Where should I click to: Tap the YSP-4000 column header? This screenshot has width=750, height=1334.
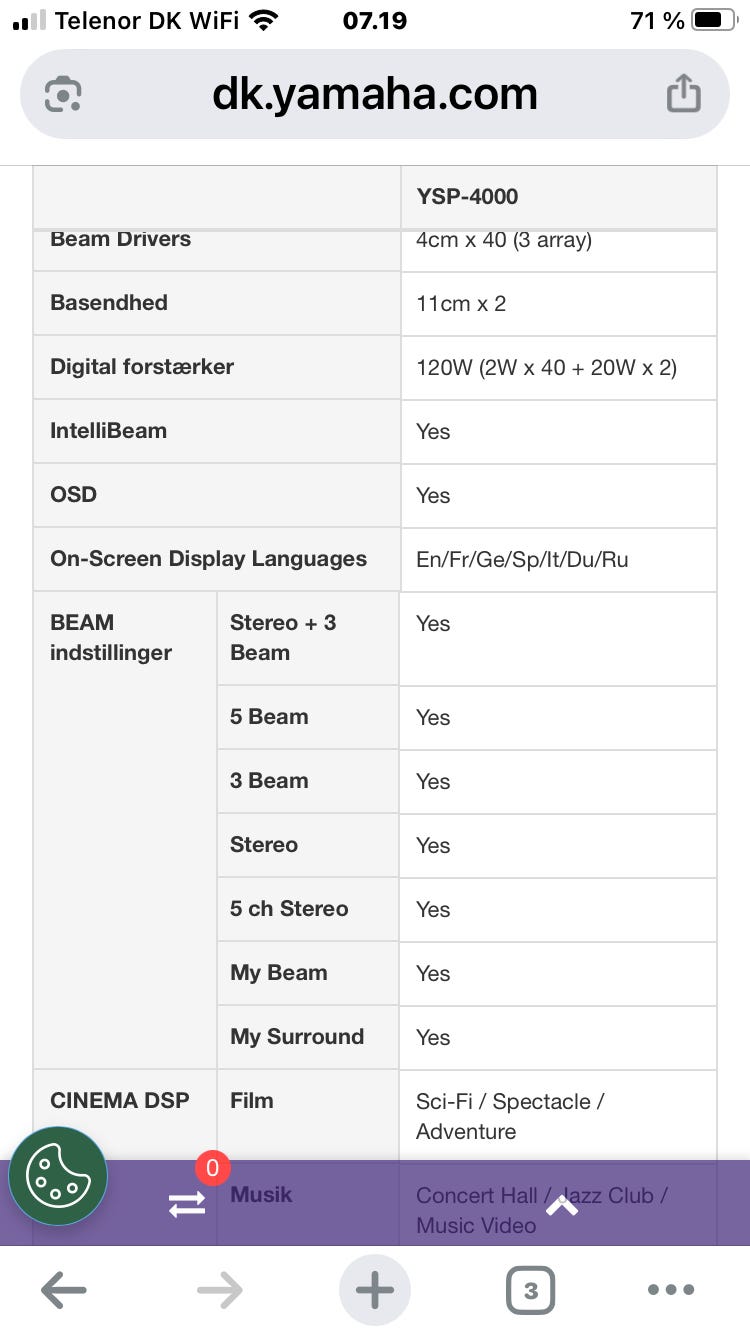point(467,196)
